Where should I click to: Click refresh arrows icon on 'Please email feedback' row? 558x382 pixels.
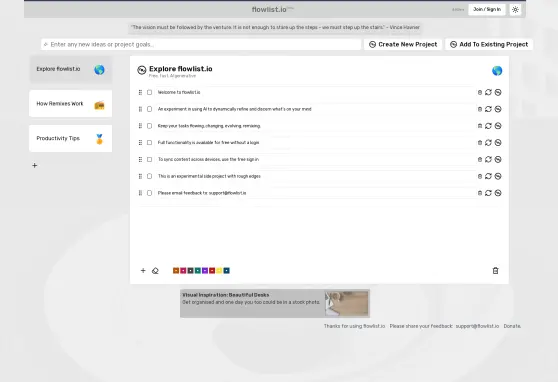point(488,193)
